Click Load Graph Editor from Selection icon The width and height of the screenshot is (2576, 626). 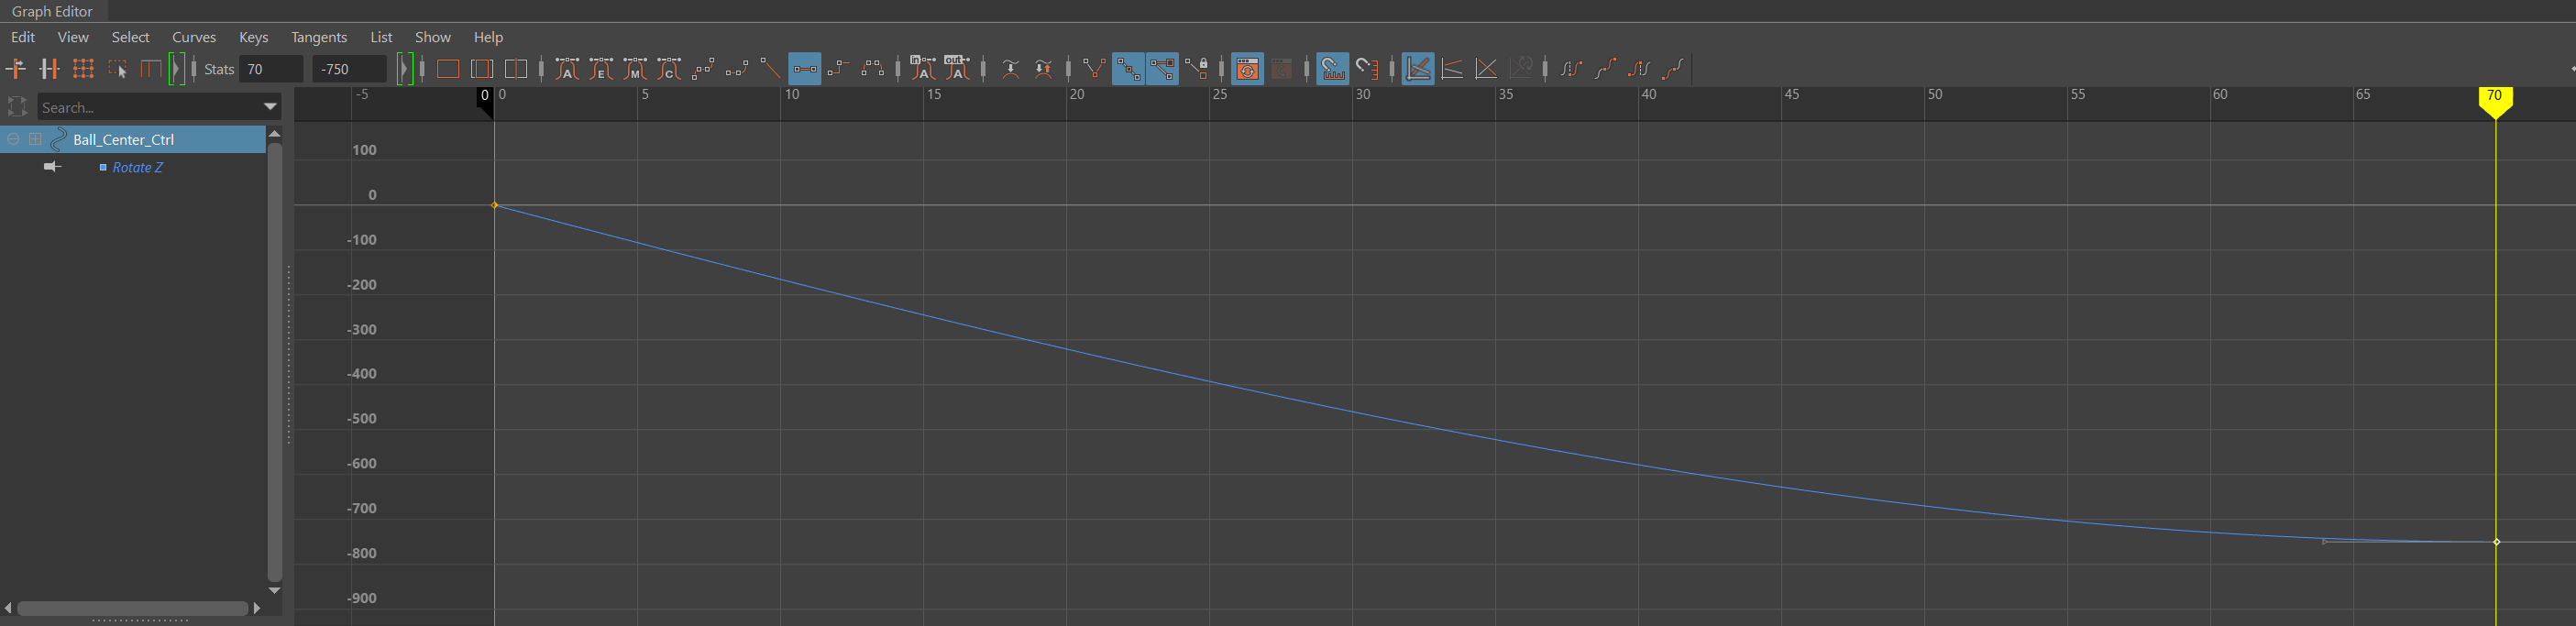coord(1281,69)
